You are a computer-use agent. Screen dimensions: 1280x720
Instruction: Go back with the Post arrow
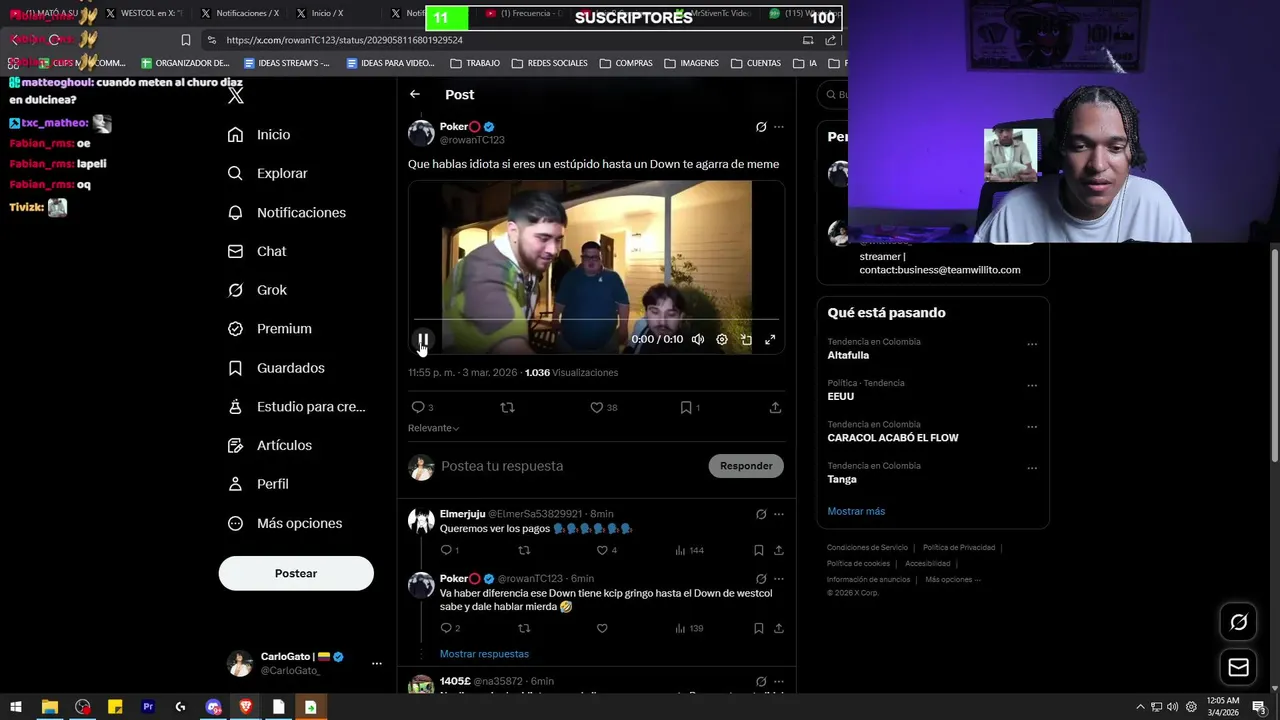click(415, 94)
